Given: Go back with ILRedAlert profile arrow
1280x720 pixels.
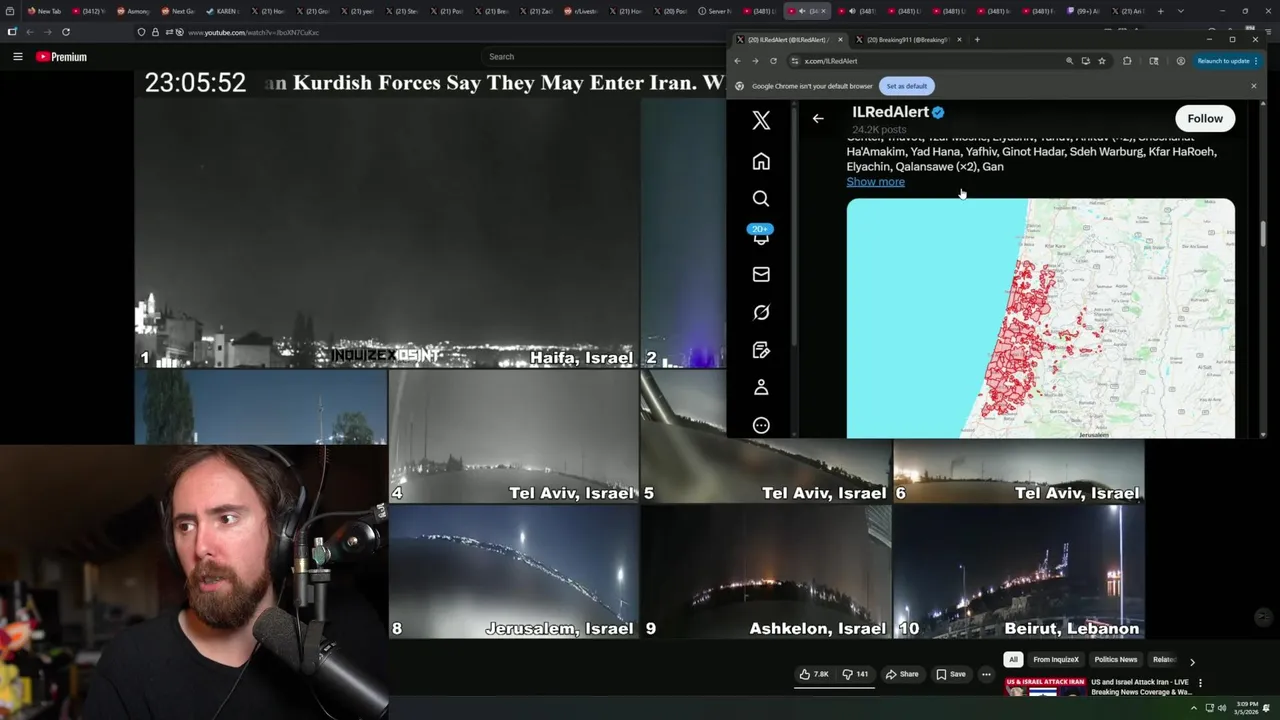Looking at the screenshot, I should point(818,118).
